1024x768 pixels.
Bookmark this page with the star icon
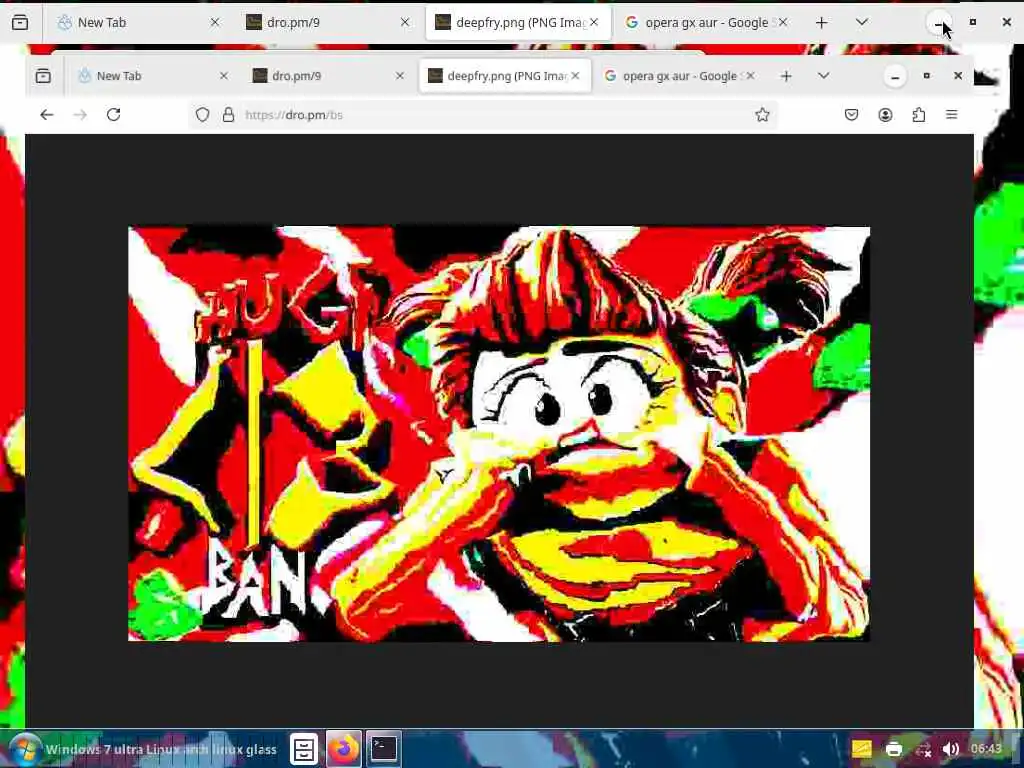762,115
